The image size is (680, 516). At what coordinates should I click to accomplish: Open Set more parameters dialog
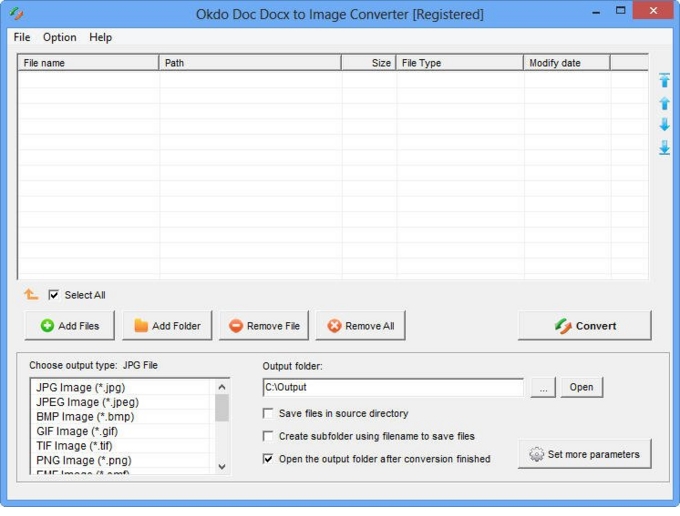[585, 454]
